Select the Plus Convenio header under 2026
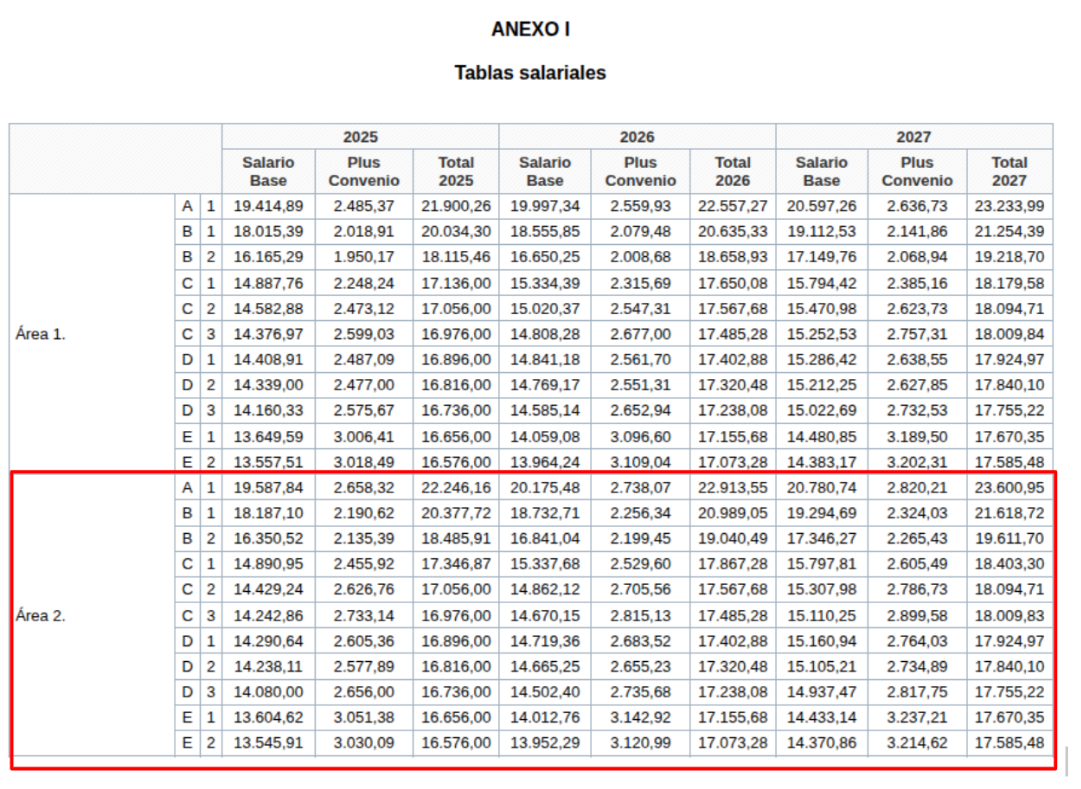The width and height of the screenshot is (1081, 789). (x=640, y=171)
